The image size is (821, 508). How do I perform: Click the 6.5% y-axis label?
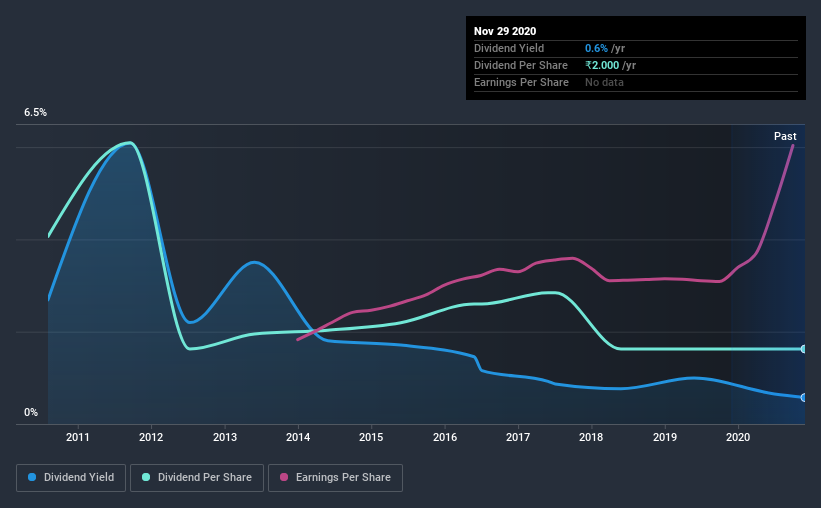pos(35,112)
